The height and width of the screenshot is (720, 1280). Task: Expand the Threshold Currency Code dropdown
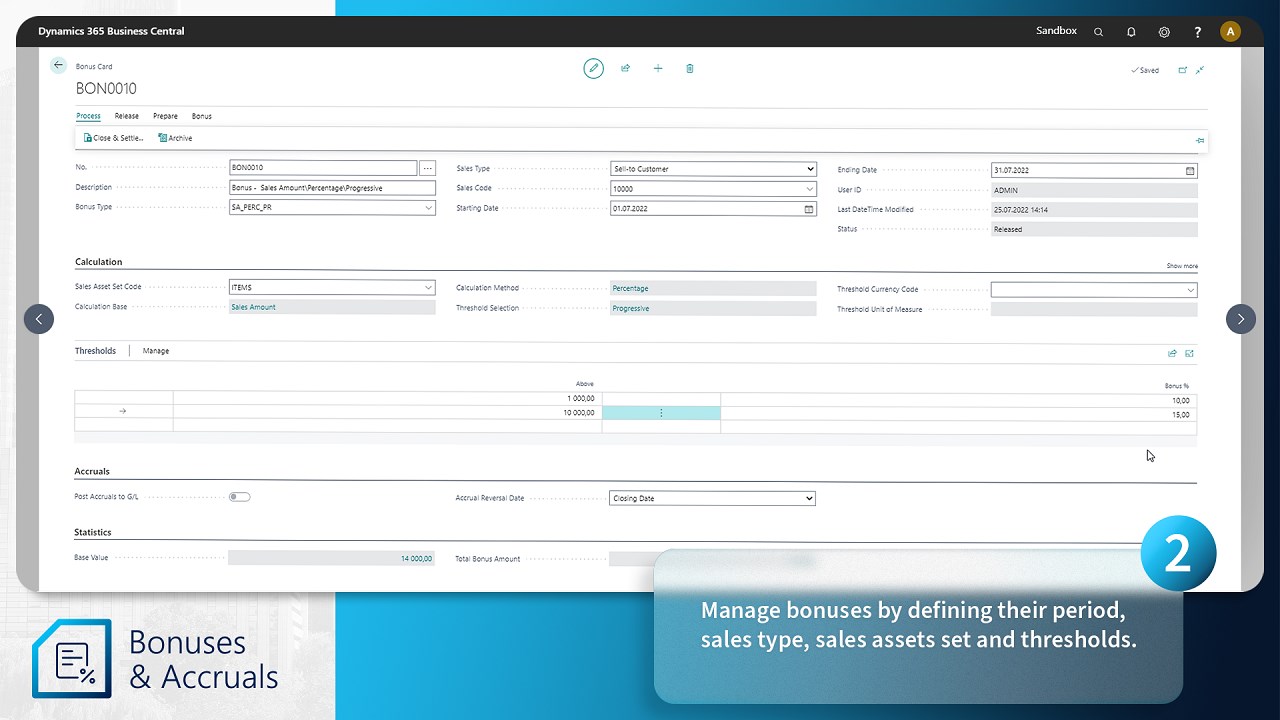click(x=1190, y=290)
